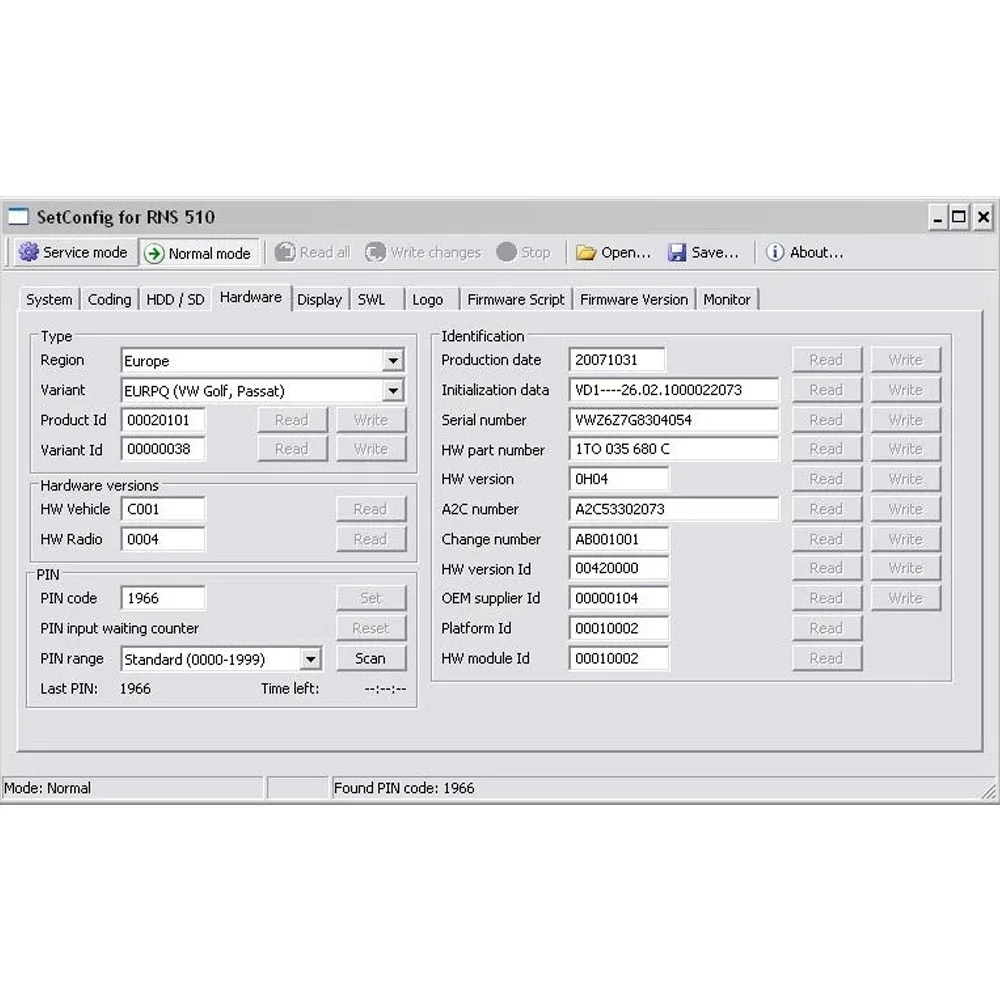This screenshot has height=1000, width=1000.
Task: Click Read all toolbar button
Action: coord(312,253)
